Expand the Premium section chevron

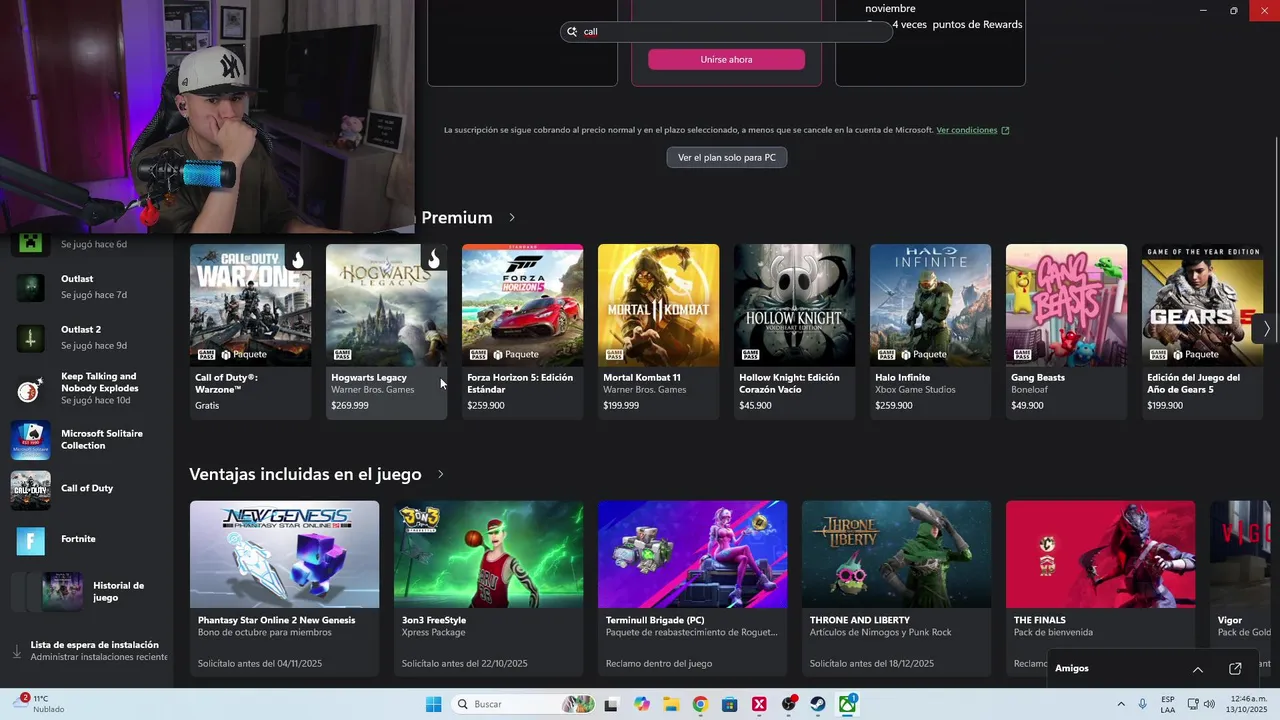pyautogui.click(x=512, y=217)
